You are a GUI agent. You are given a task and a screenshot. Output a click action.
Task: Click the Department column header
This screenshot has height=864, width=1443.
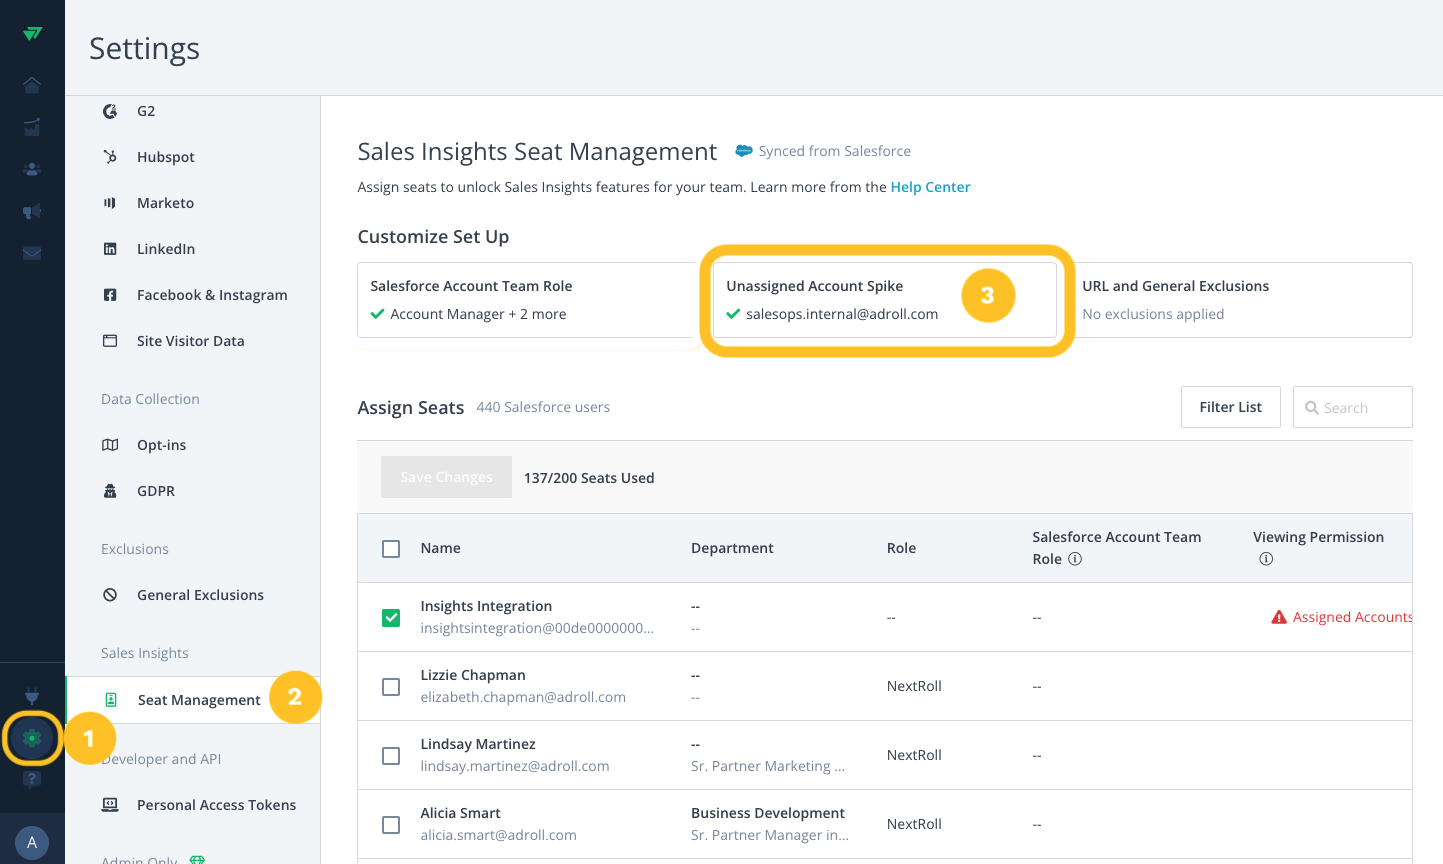click(x=732, y=548)
